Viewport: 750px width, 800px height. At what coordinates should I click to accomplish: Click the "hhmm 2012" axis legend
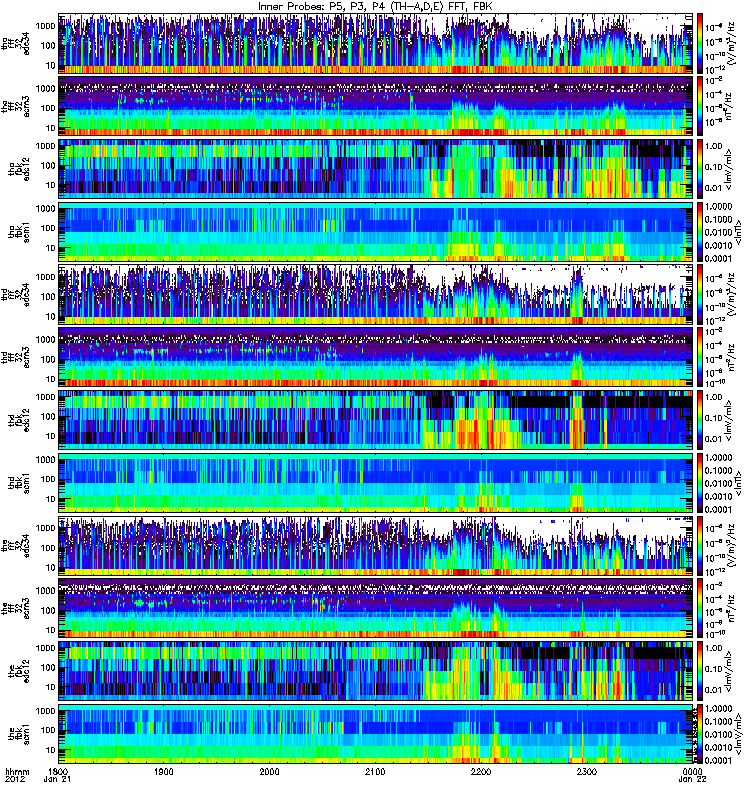[14, 777]
